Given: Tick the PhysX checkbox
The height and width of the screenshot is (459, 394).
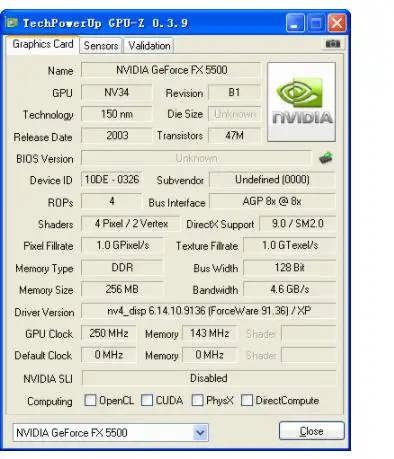Looking at the screenshot, I should coord(197,400).
